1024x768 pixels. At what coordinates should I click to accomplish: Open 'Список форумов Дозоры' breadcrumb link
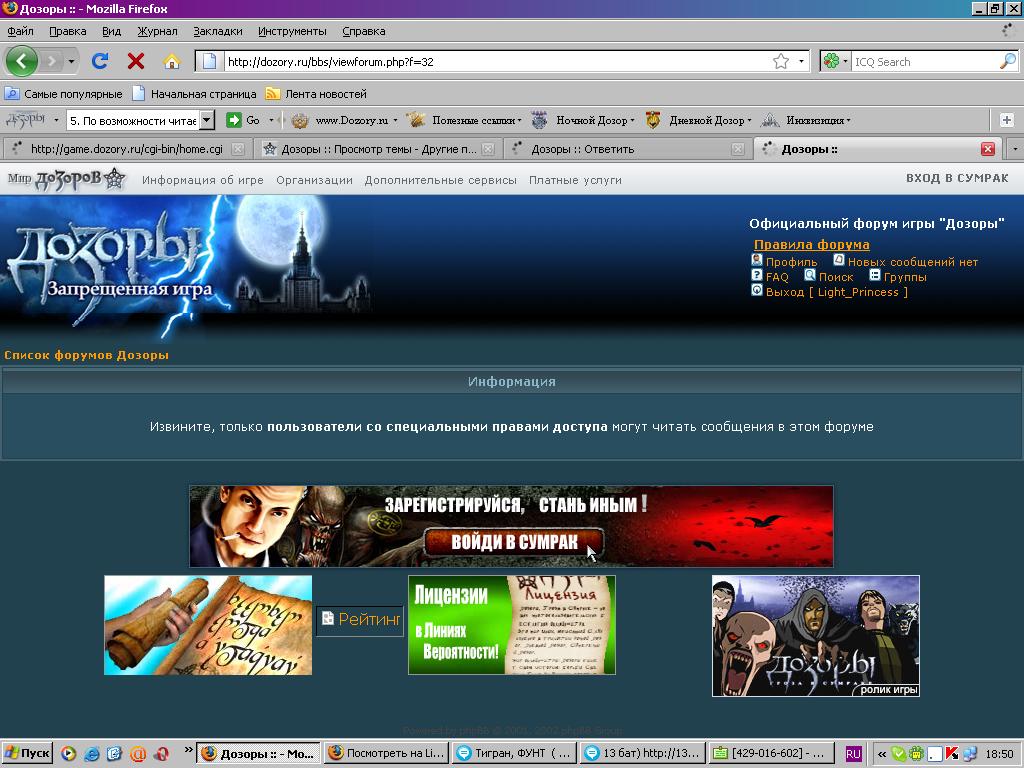(86, 355)
